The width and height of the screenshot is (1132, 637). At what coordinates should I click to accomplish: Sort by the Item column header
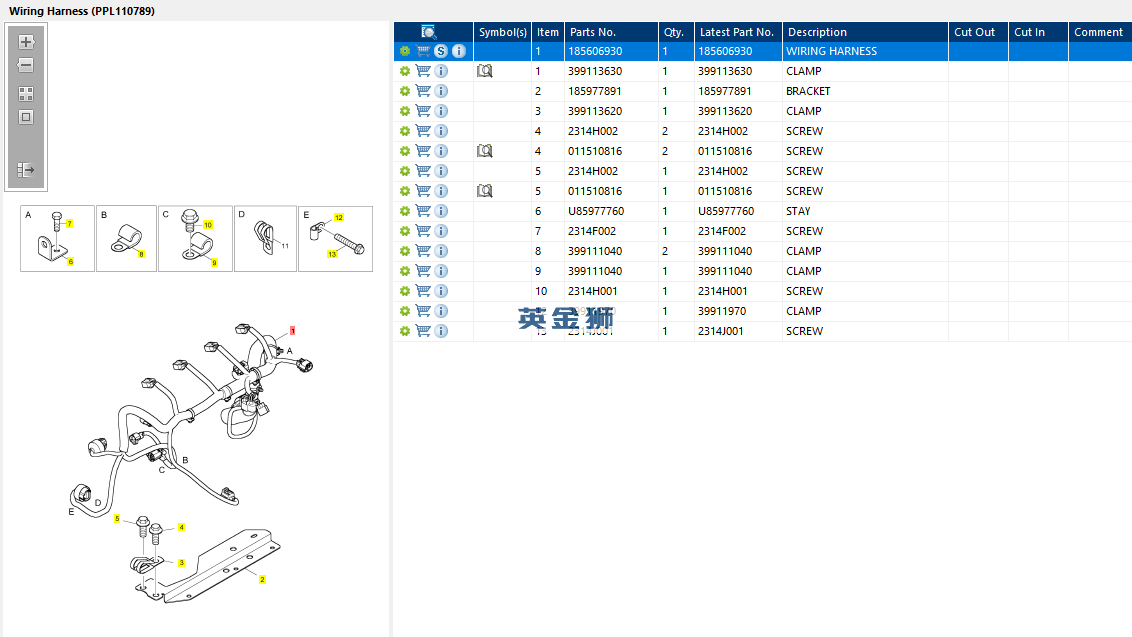(548, 32)
